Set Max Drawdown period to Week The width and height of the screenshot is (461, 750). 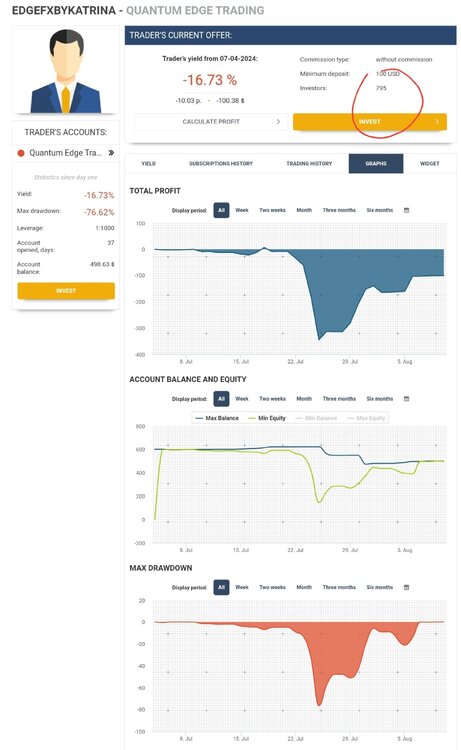(x=242, y=587)
